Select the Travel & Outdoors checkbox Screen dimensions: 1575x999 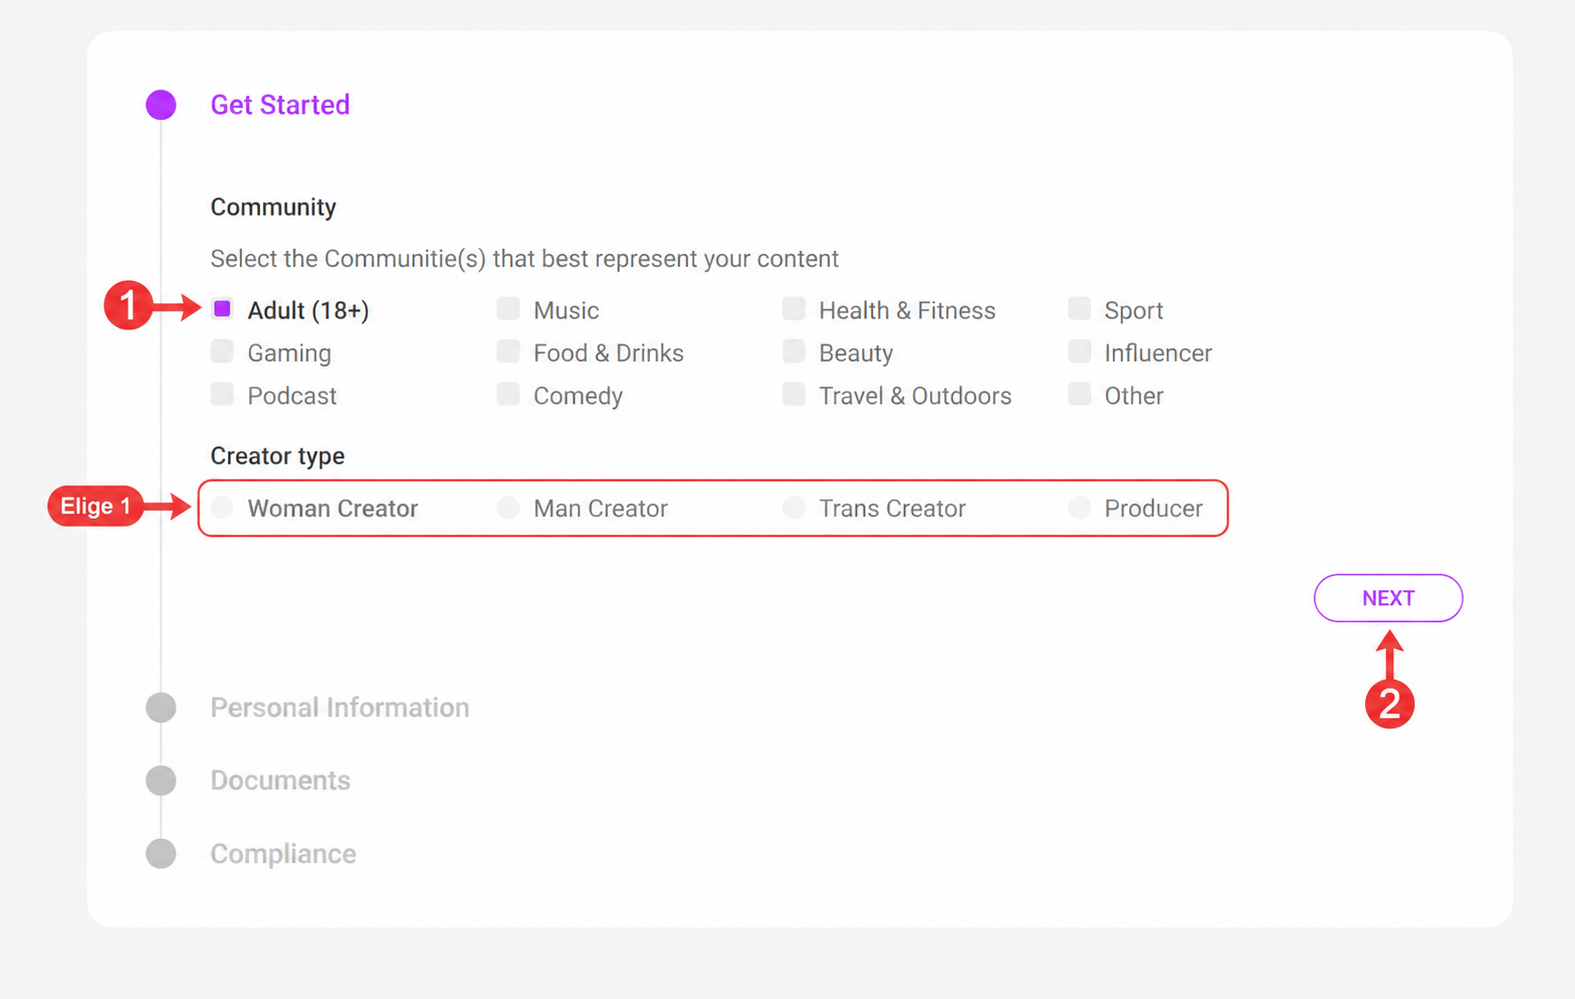tap(794, 394)
